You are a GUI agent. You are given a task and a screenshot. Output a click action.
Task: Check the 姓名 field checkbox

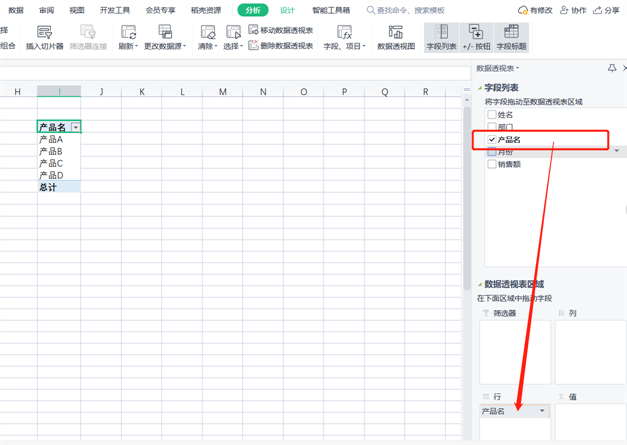tap(492, 115)
